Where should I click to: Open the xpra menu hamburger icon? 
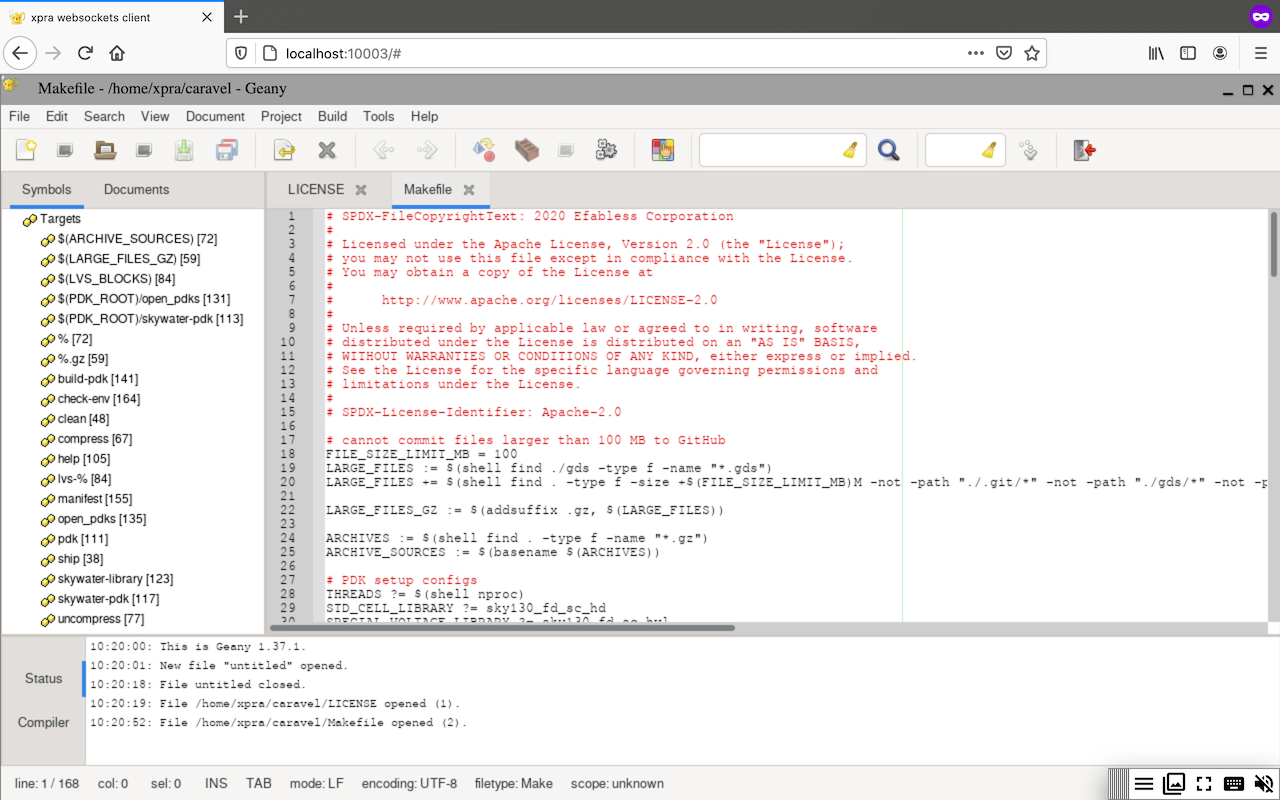tap(1144, 784)
